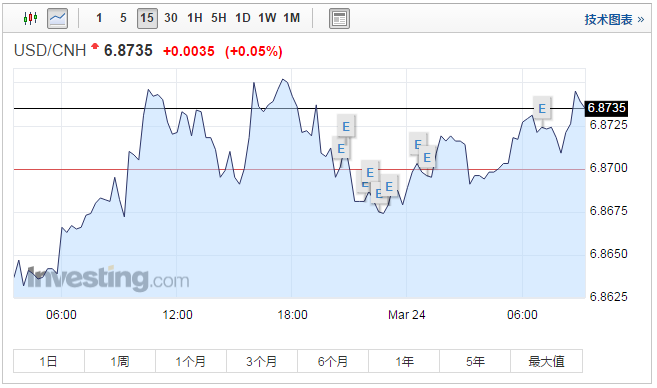Image resolution: width=657 pixels, height=388 pixels.
Task: Set interval to 1 minute
Action: click(x=99, y=18)
